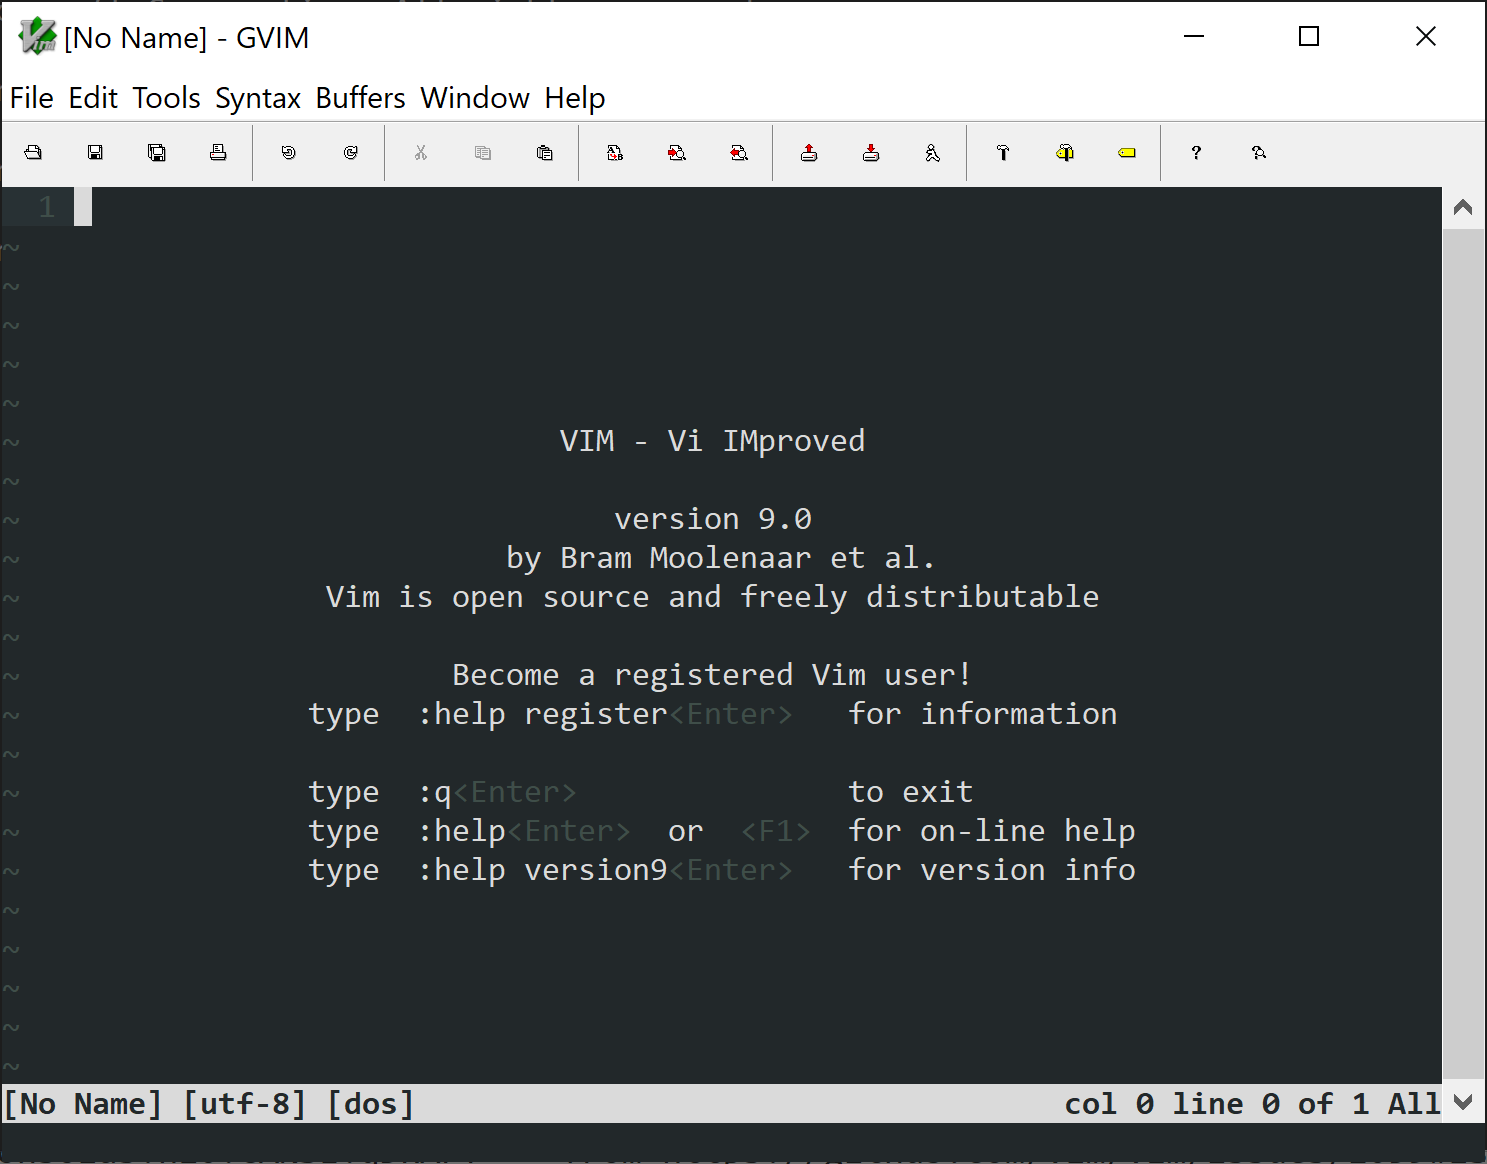
Task: Click '[utf-8]' encoding in status line
Action: 245,1104
